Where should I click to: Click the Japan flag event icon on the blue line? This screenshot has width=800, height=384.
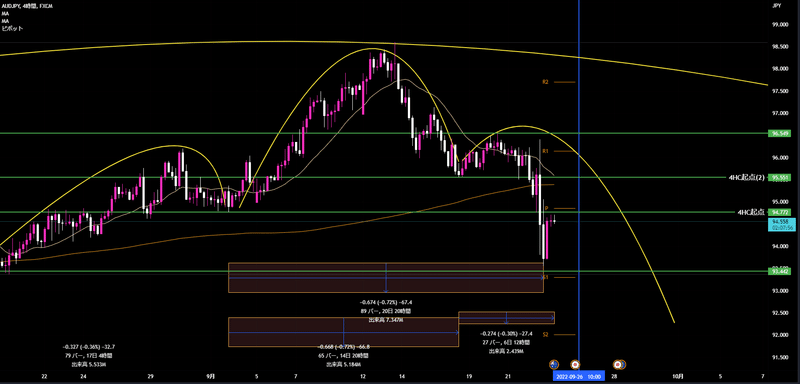[x=575, y=364]
